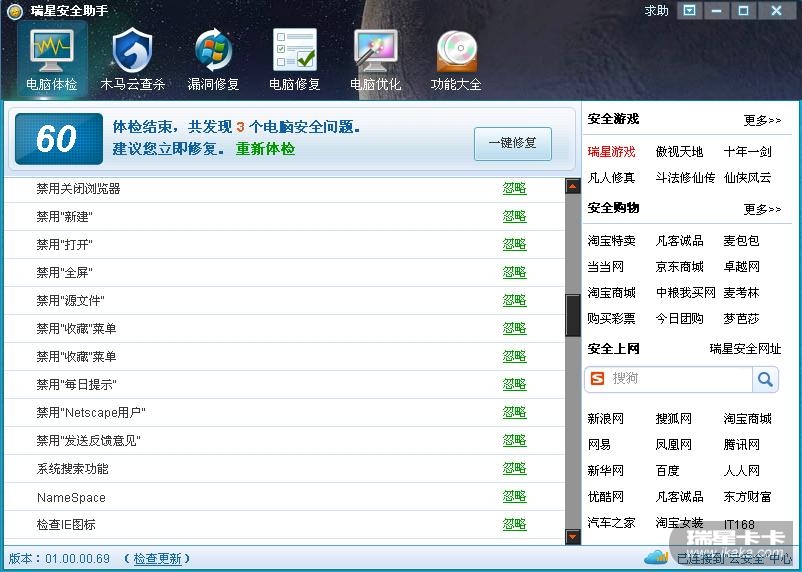802x572 pixels.
Task: Open the 淘宝特卖 shopping link
Action: point(611,241)
